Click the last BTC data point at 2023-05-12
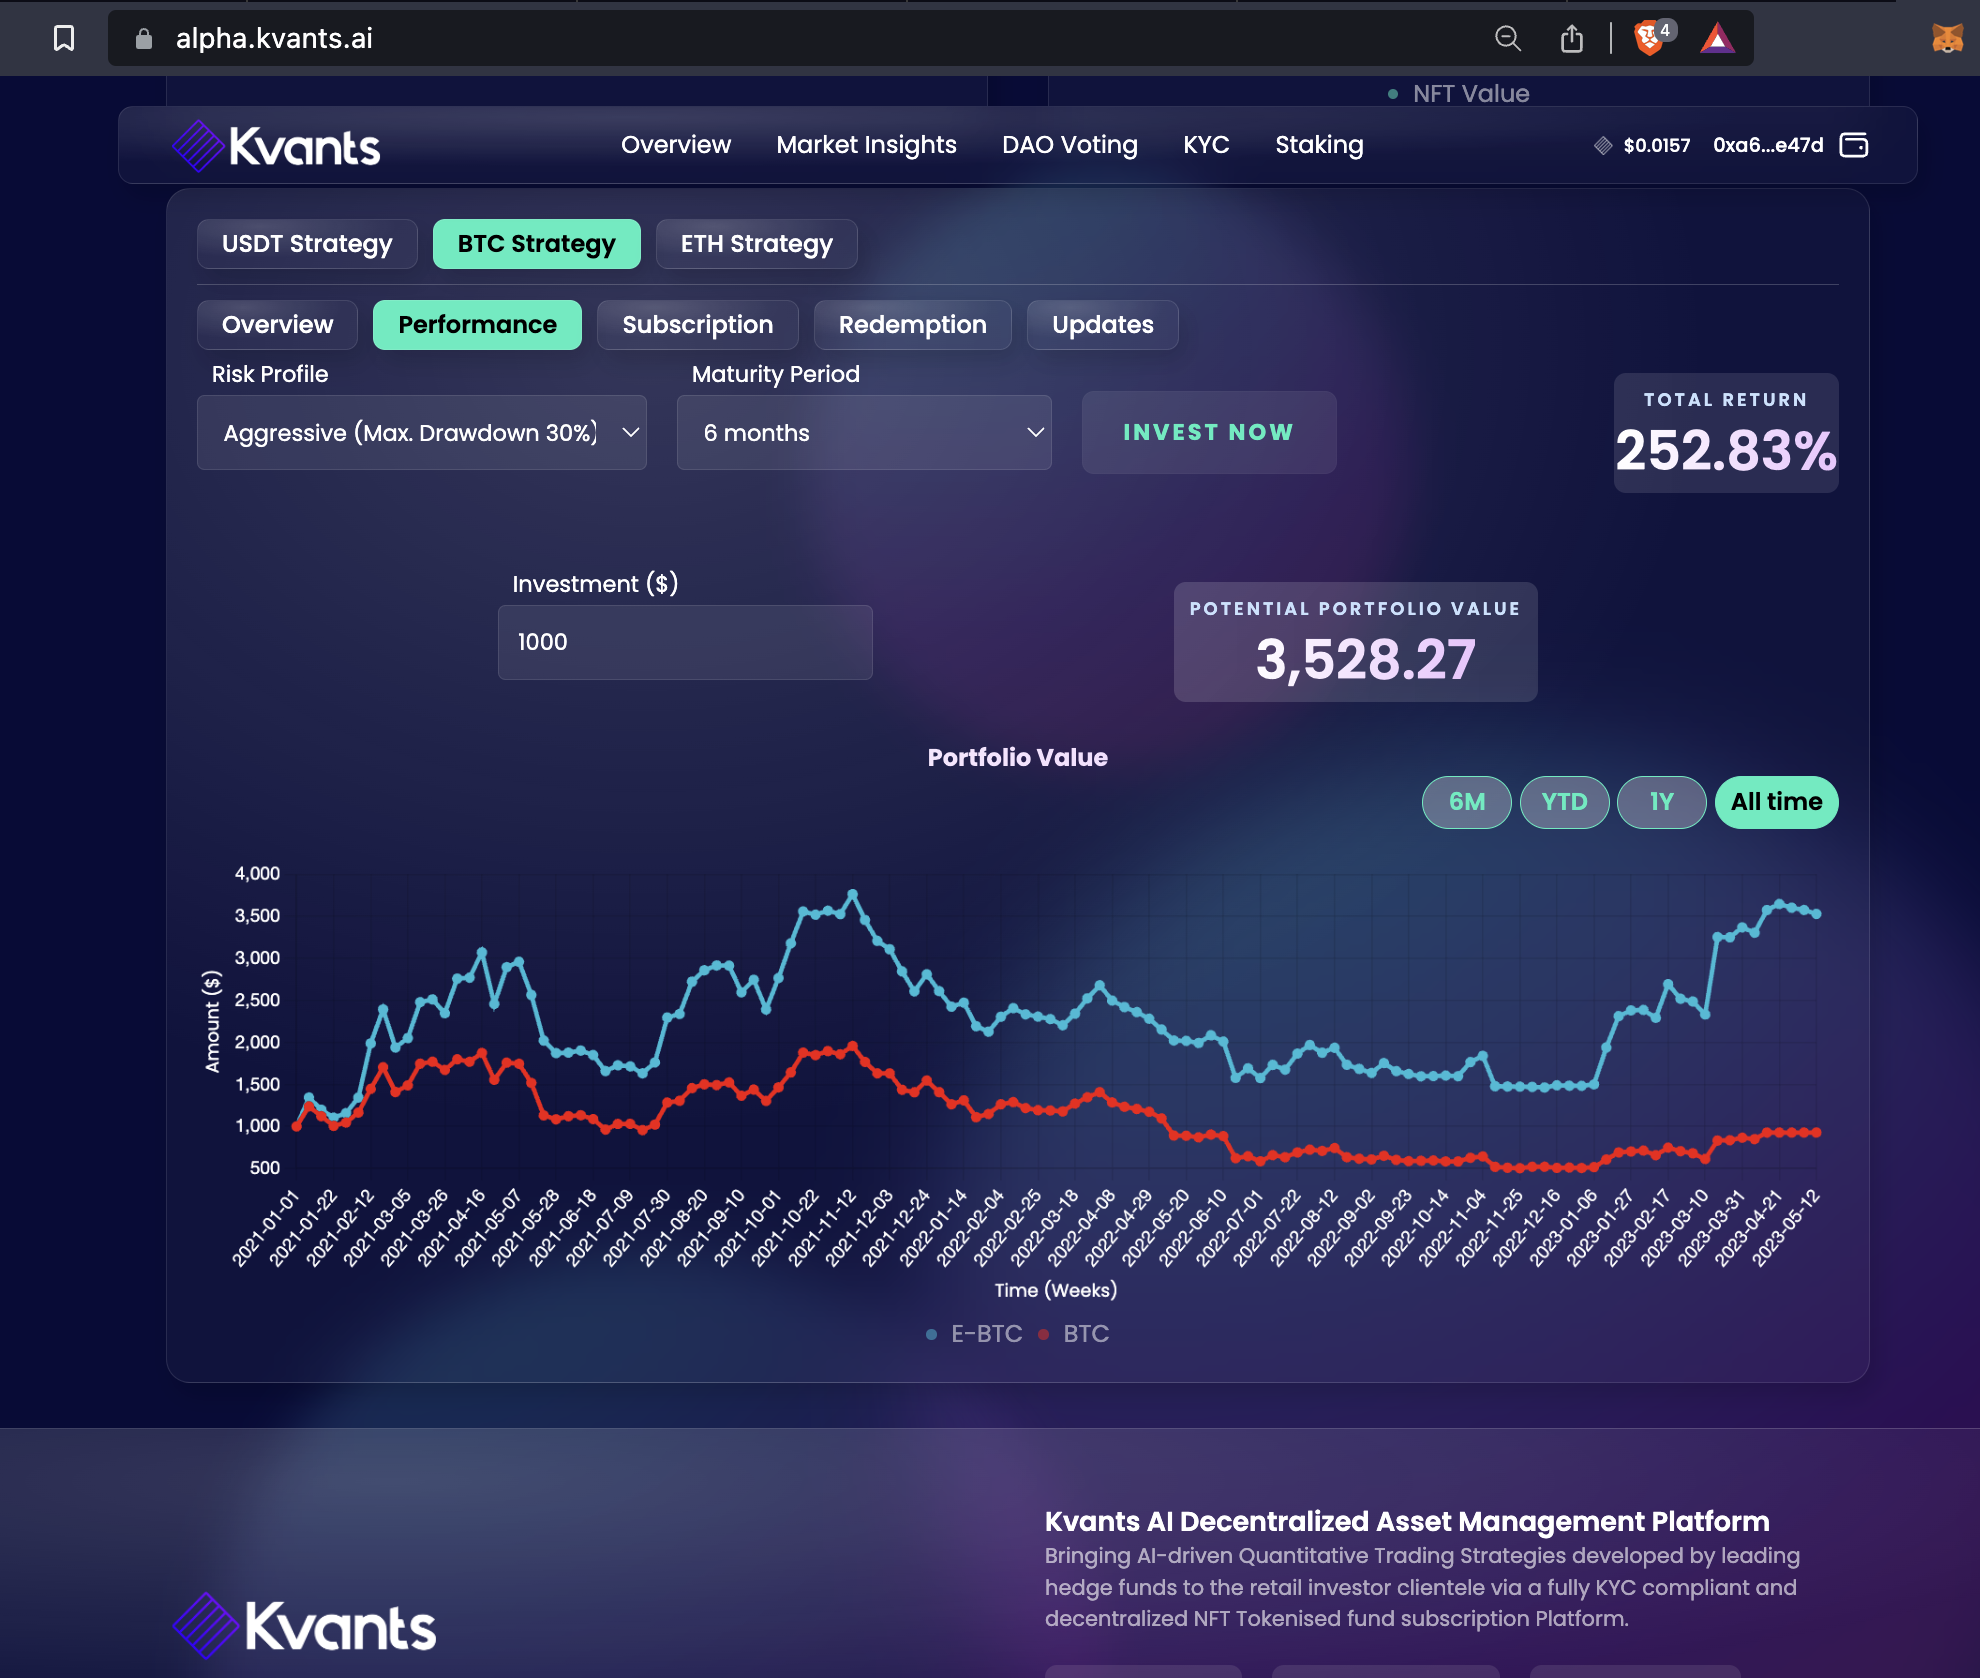Screen dimensions: 1980x1678 click(x=1816, y=1132)
